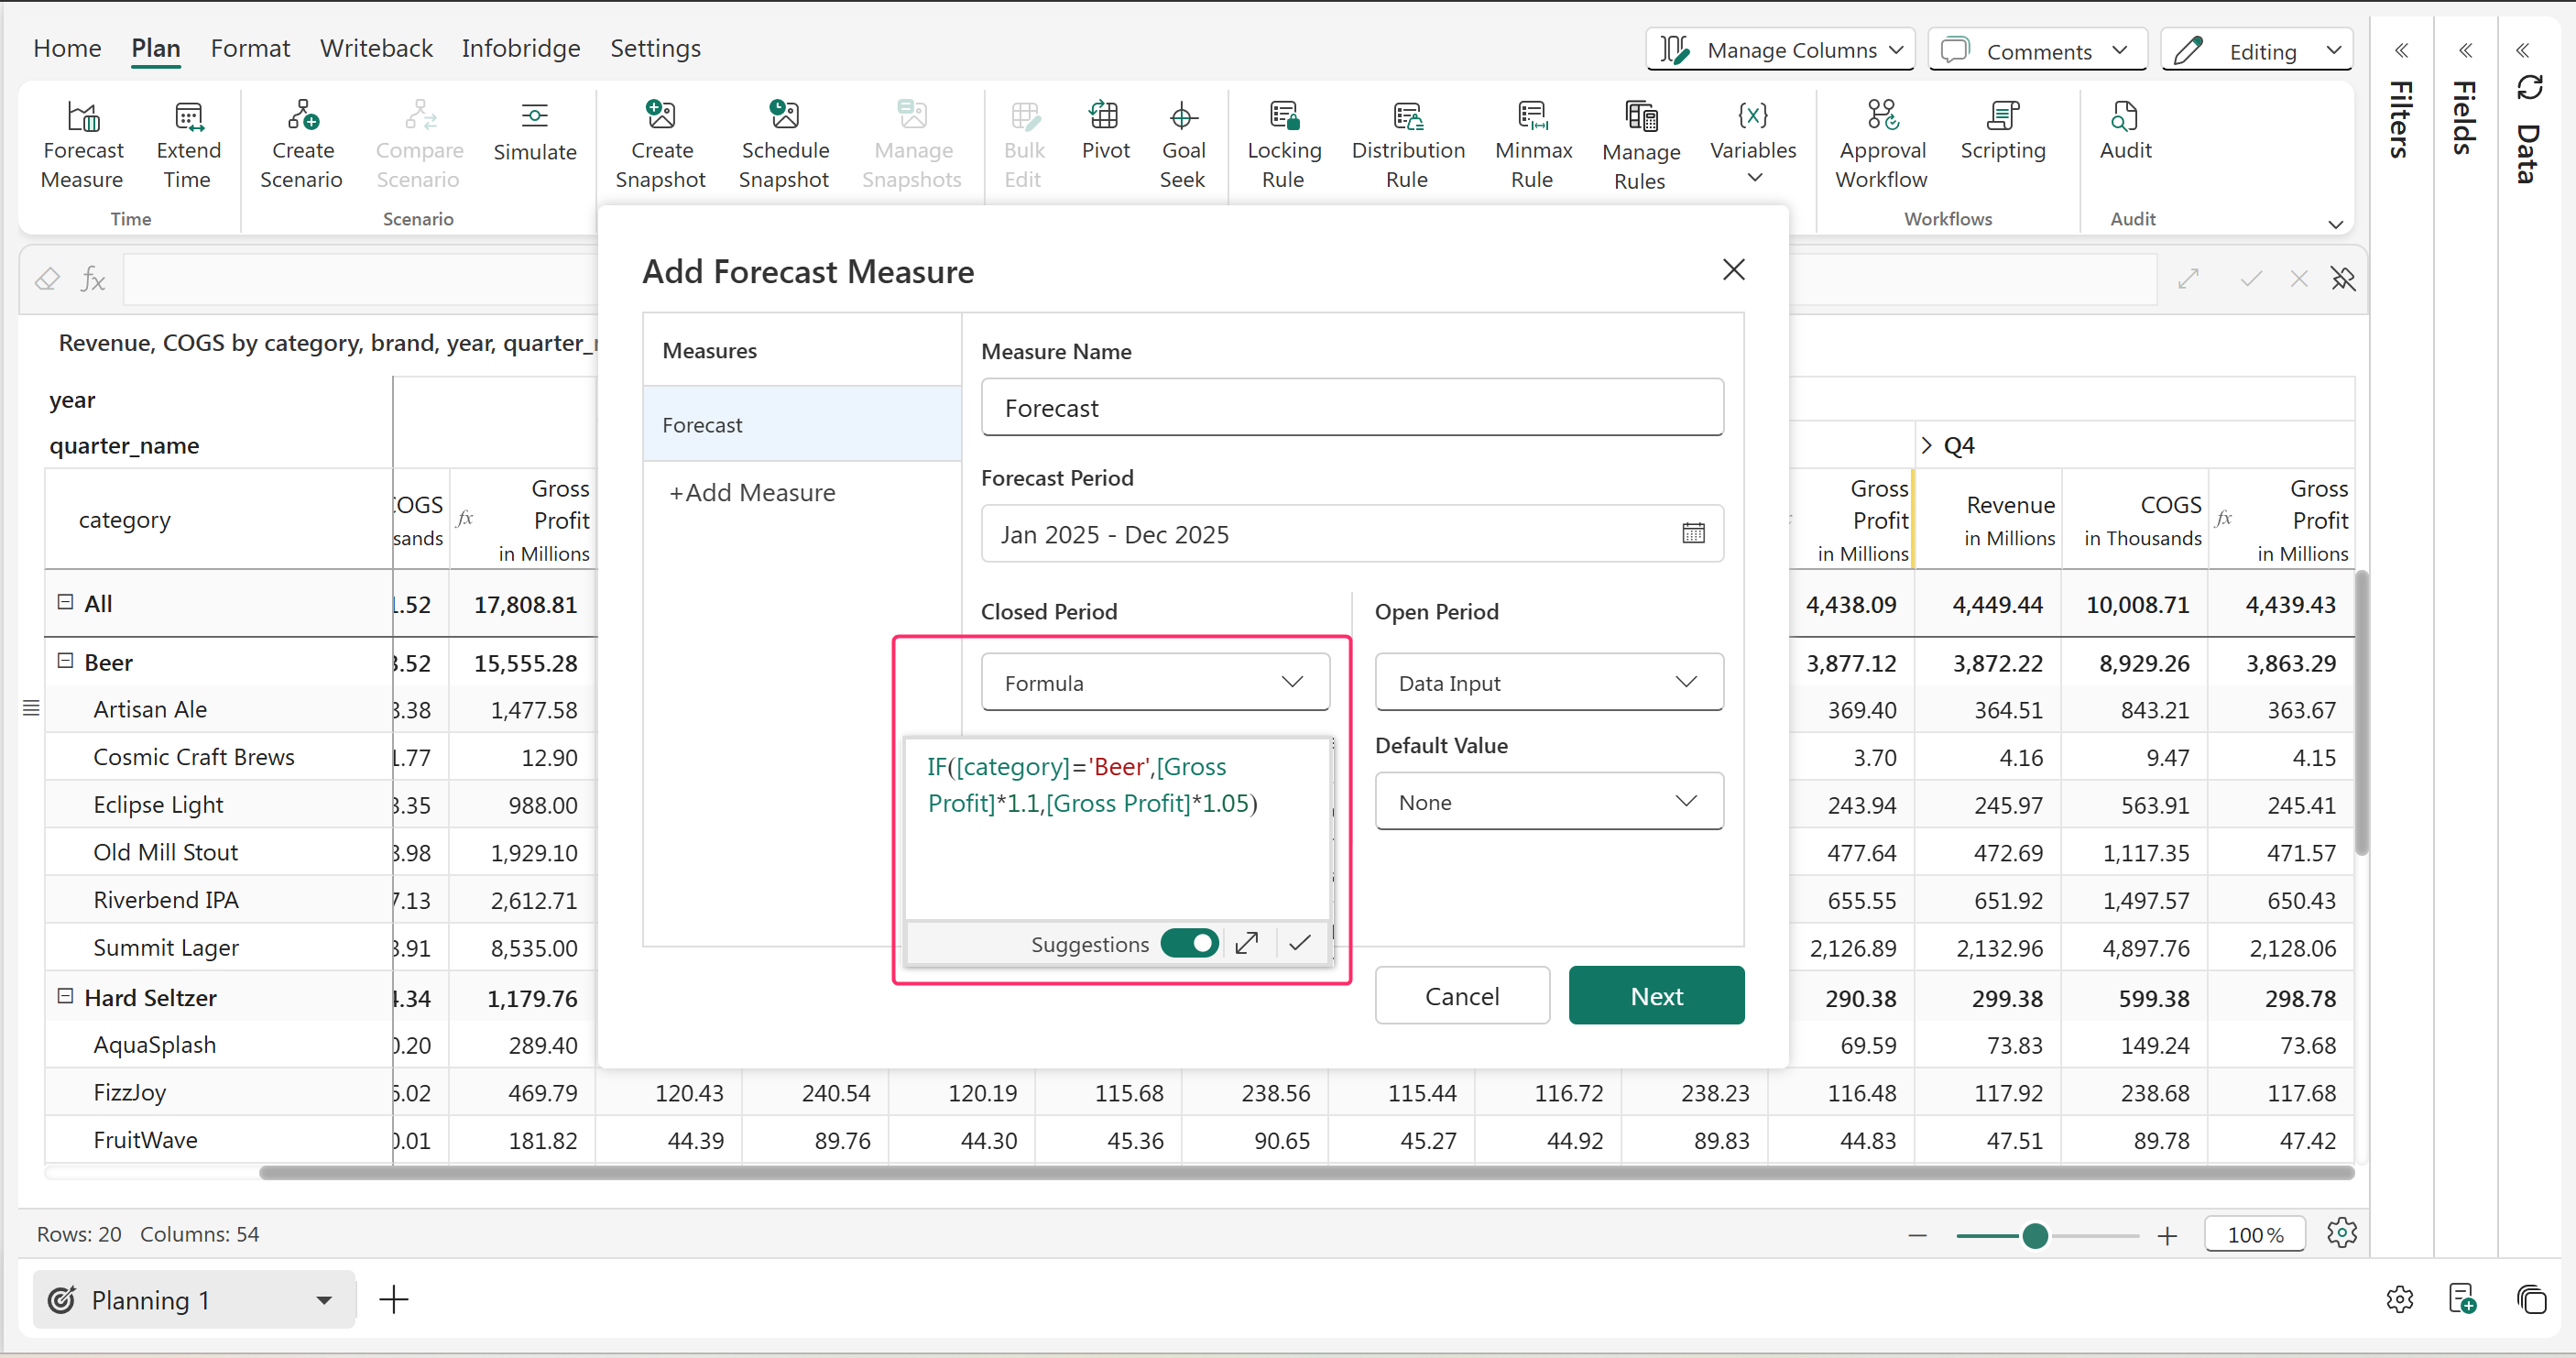
Task: Open the Locking Rule tool
Action: (x=1283, y=118)
